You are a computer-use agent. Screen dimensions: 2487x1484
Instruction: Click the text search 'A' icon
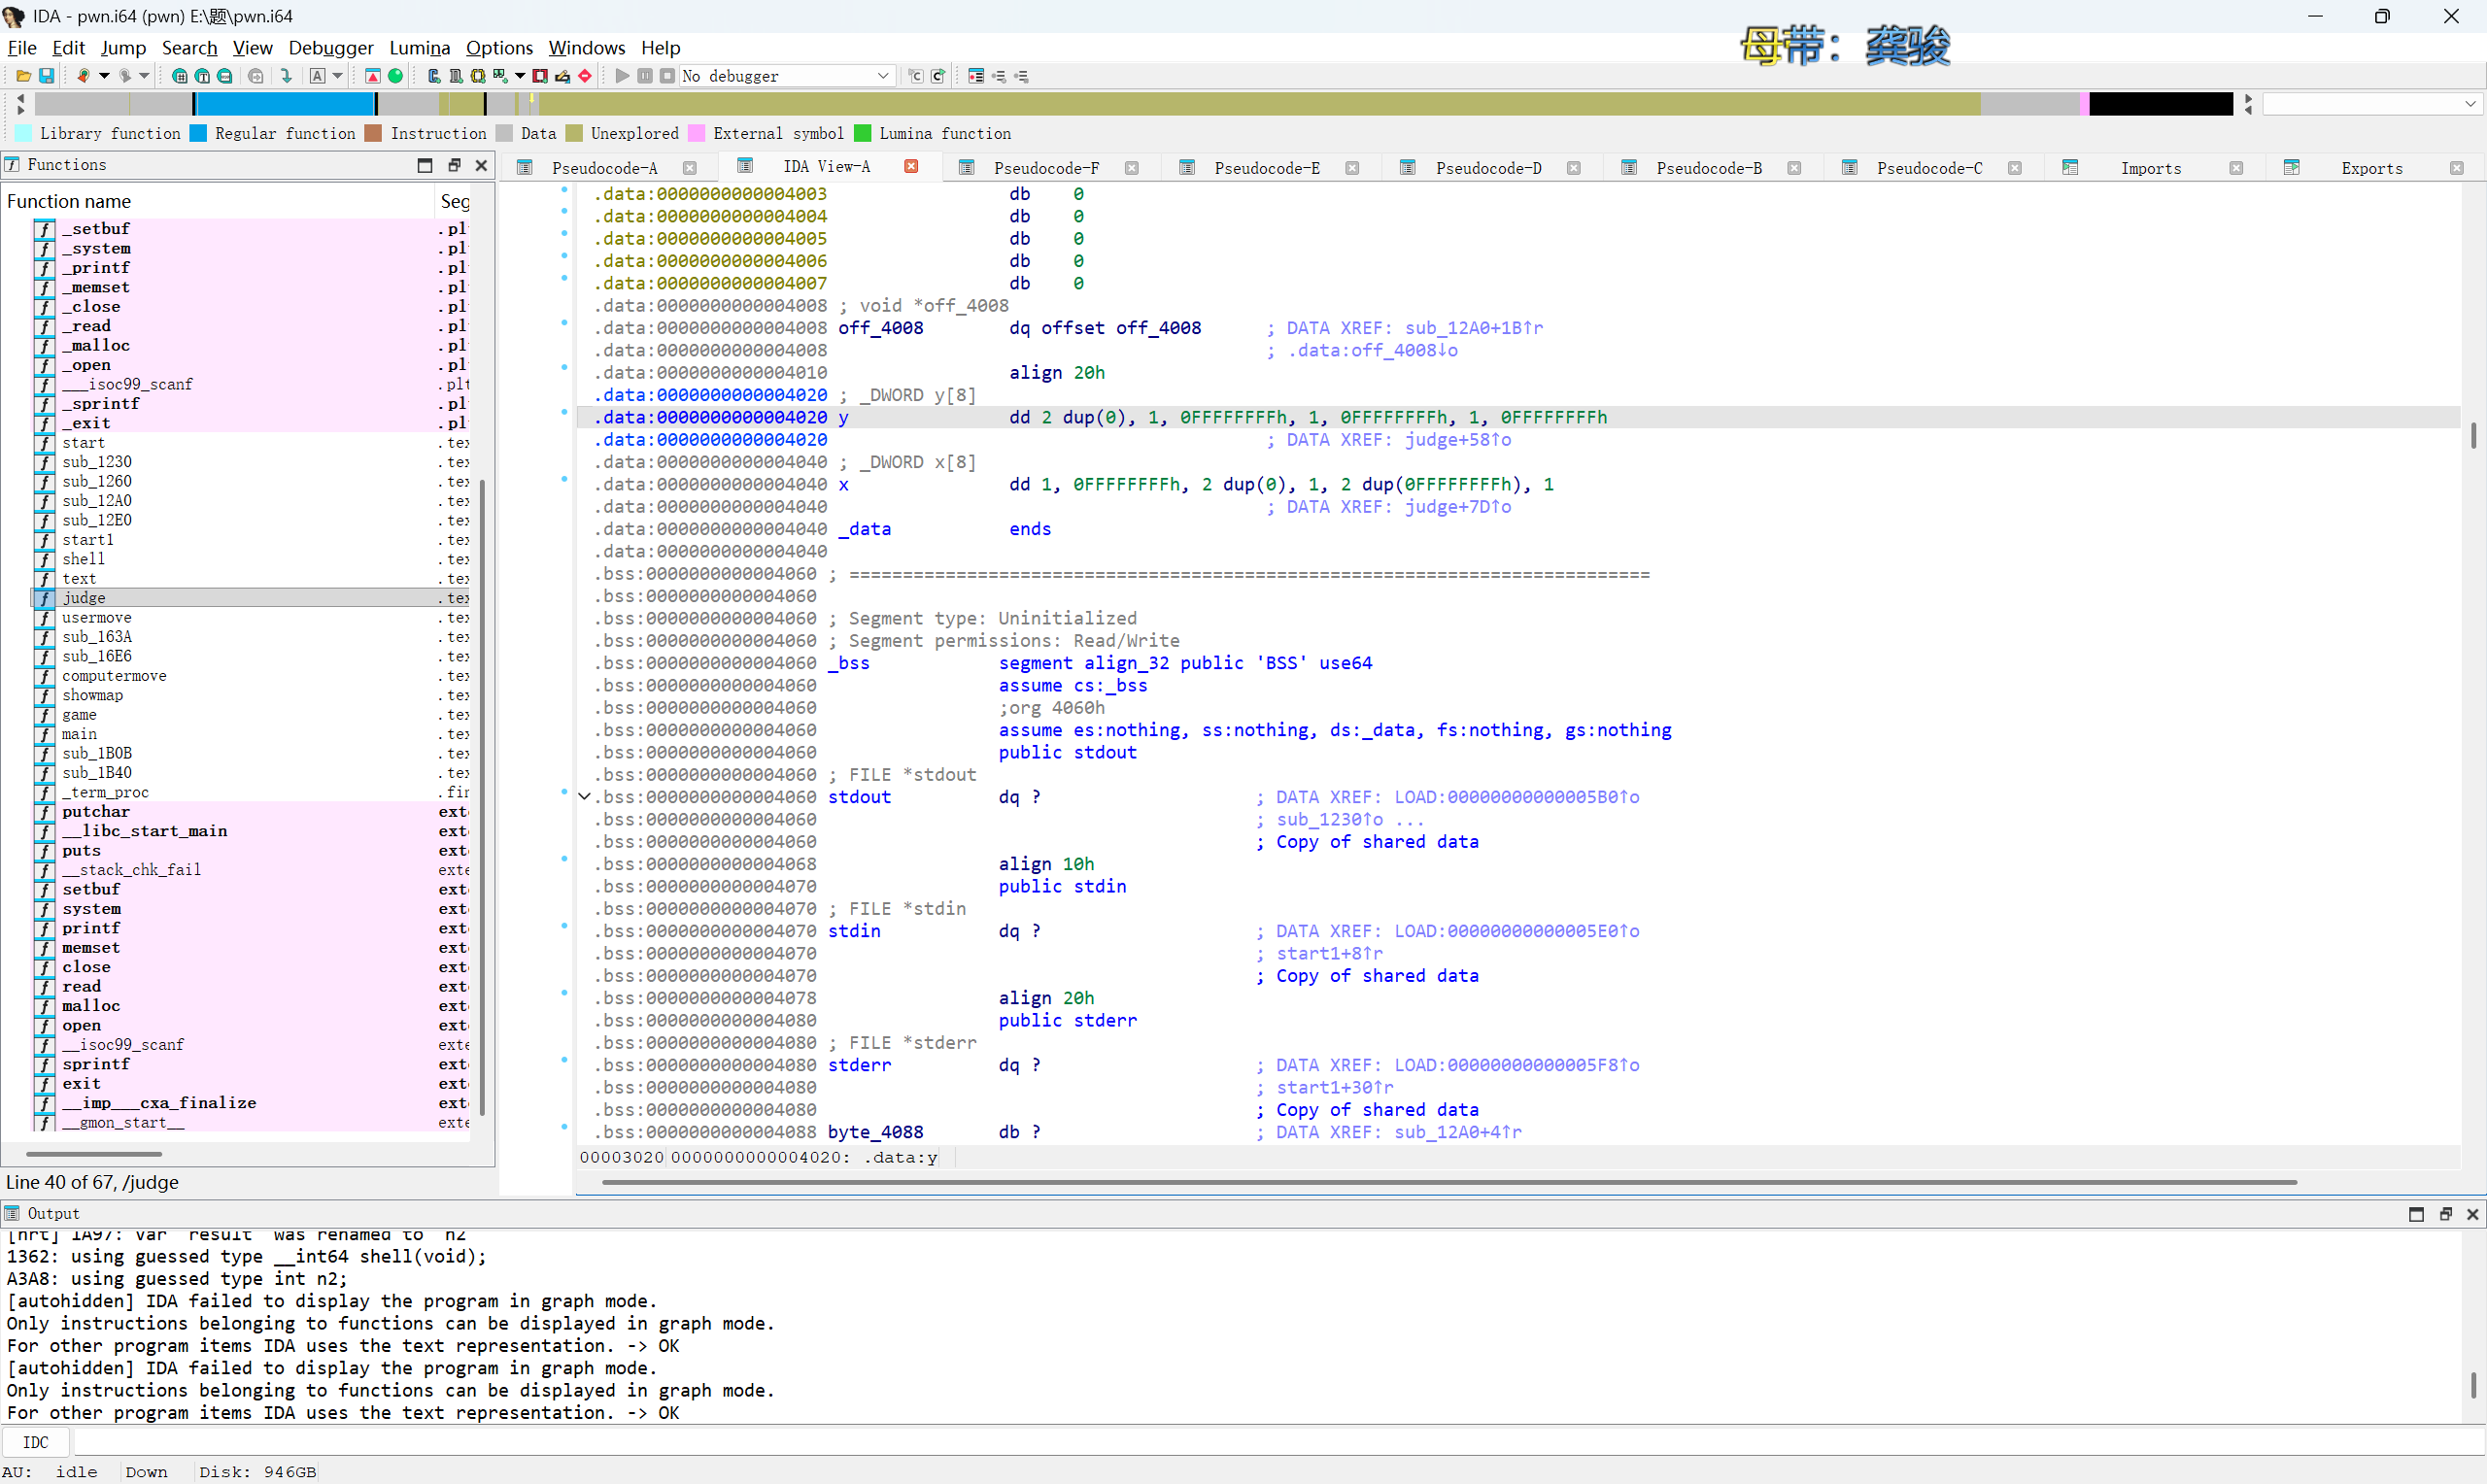pos(317,76)
